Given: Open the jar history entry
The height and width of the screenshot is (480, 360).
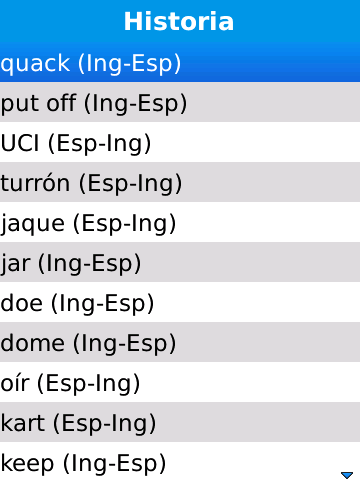Looking at the screenshot, I should point(180,262).
